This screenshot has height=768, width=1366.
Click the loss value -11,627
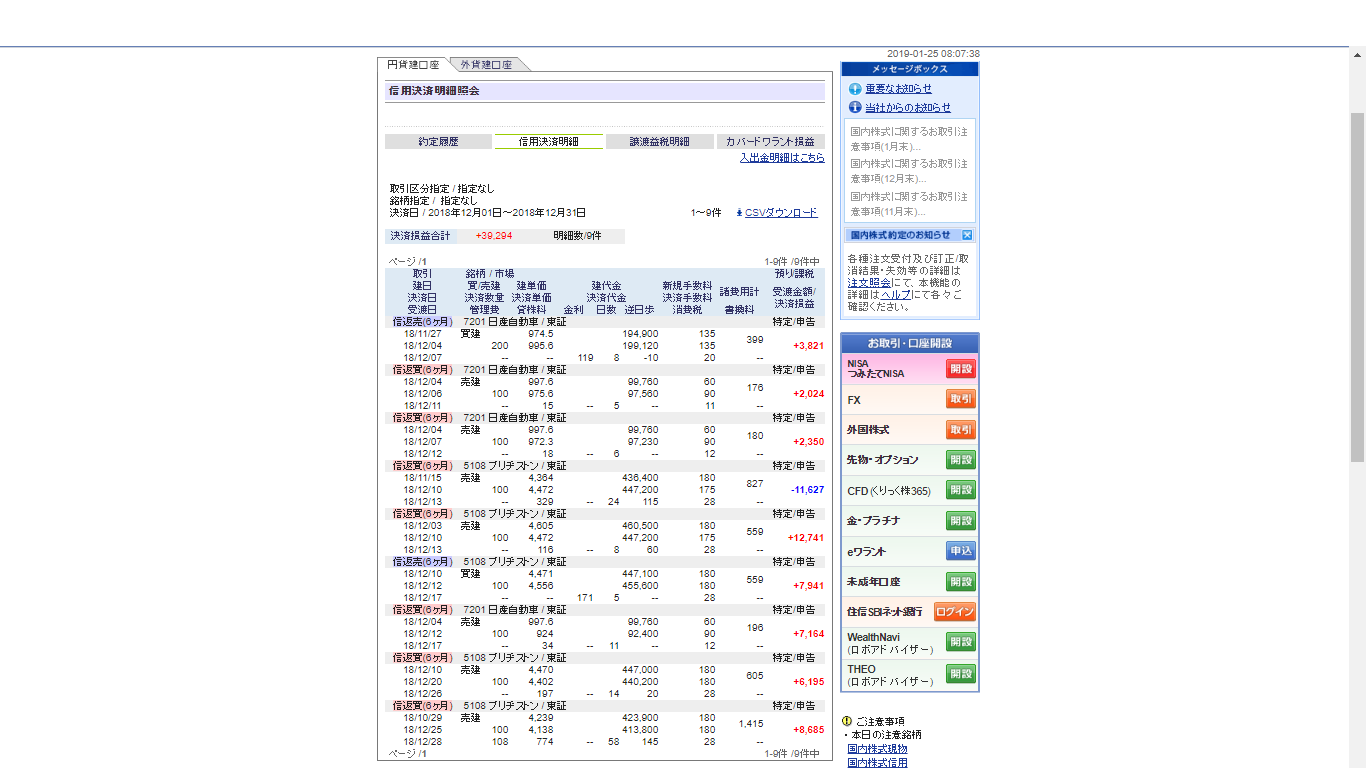[807, 490]
